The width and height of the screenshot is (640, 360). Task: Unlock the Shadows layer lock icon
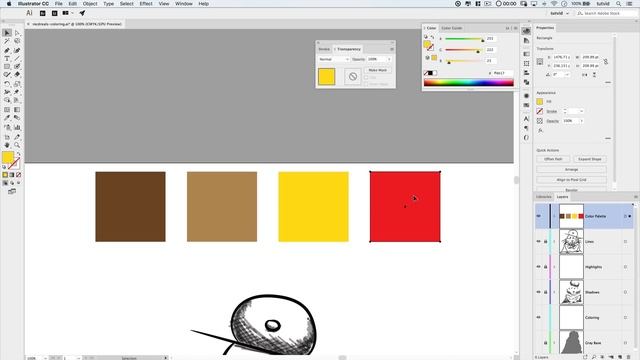545,292
